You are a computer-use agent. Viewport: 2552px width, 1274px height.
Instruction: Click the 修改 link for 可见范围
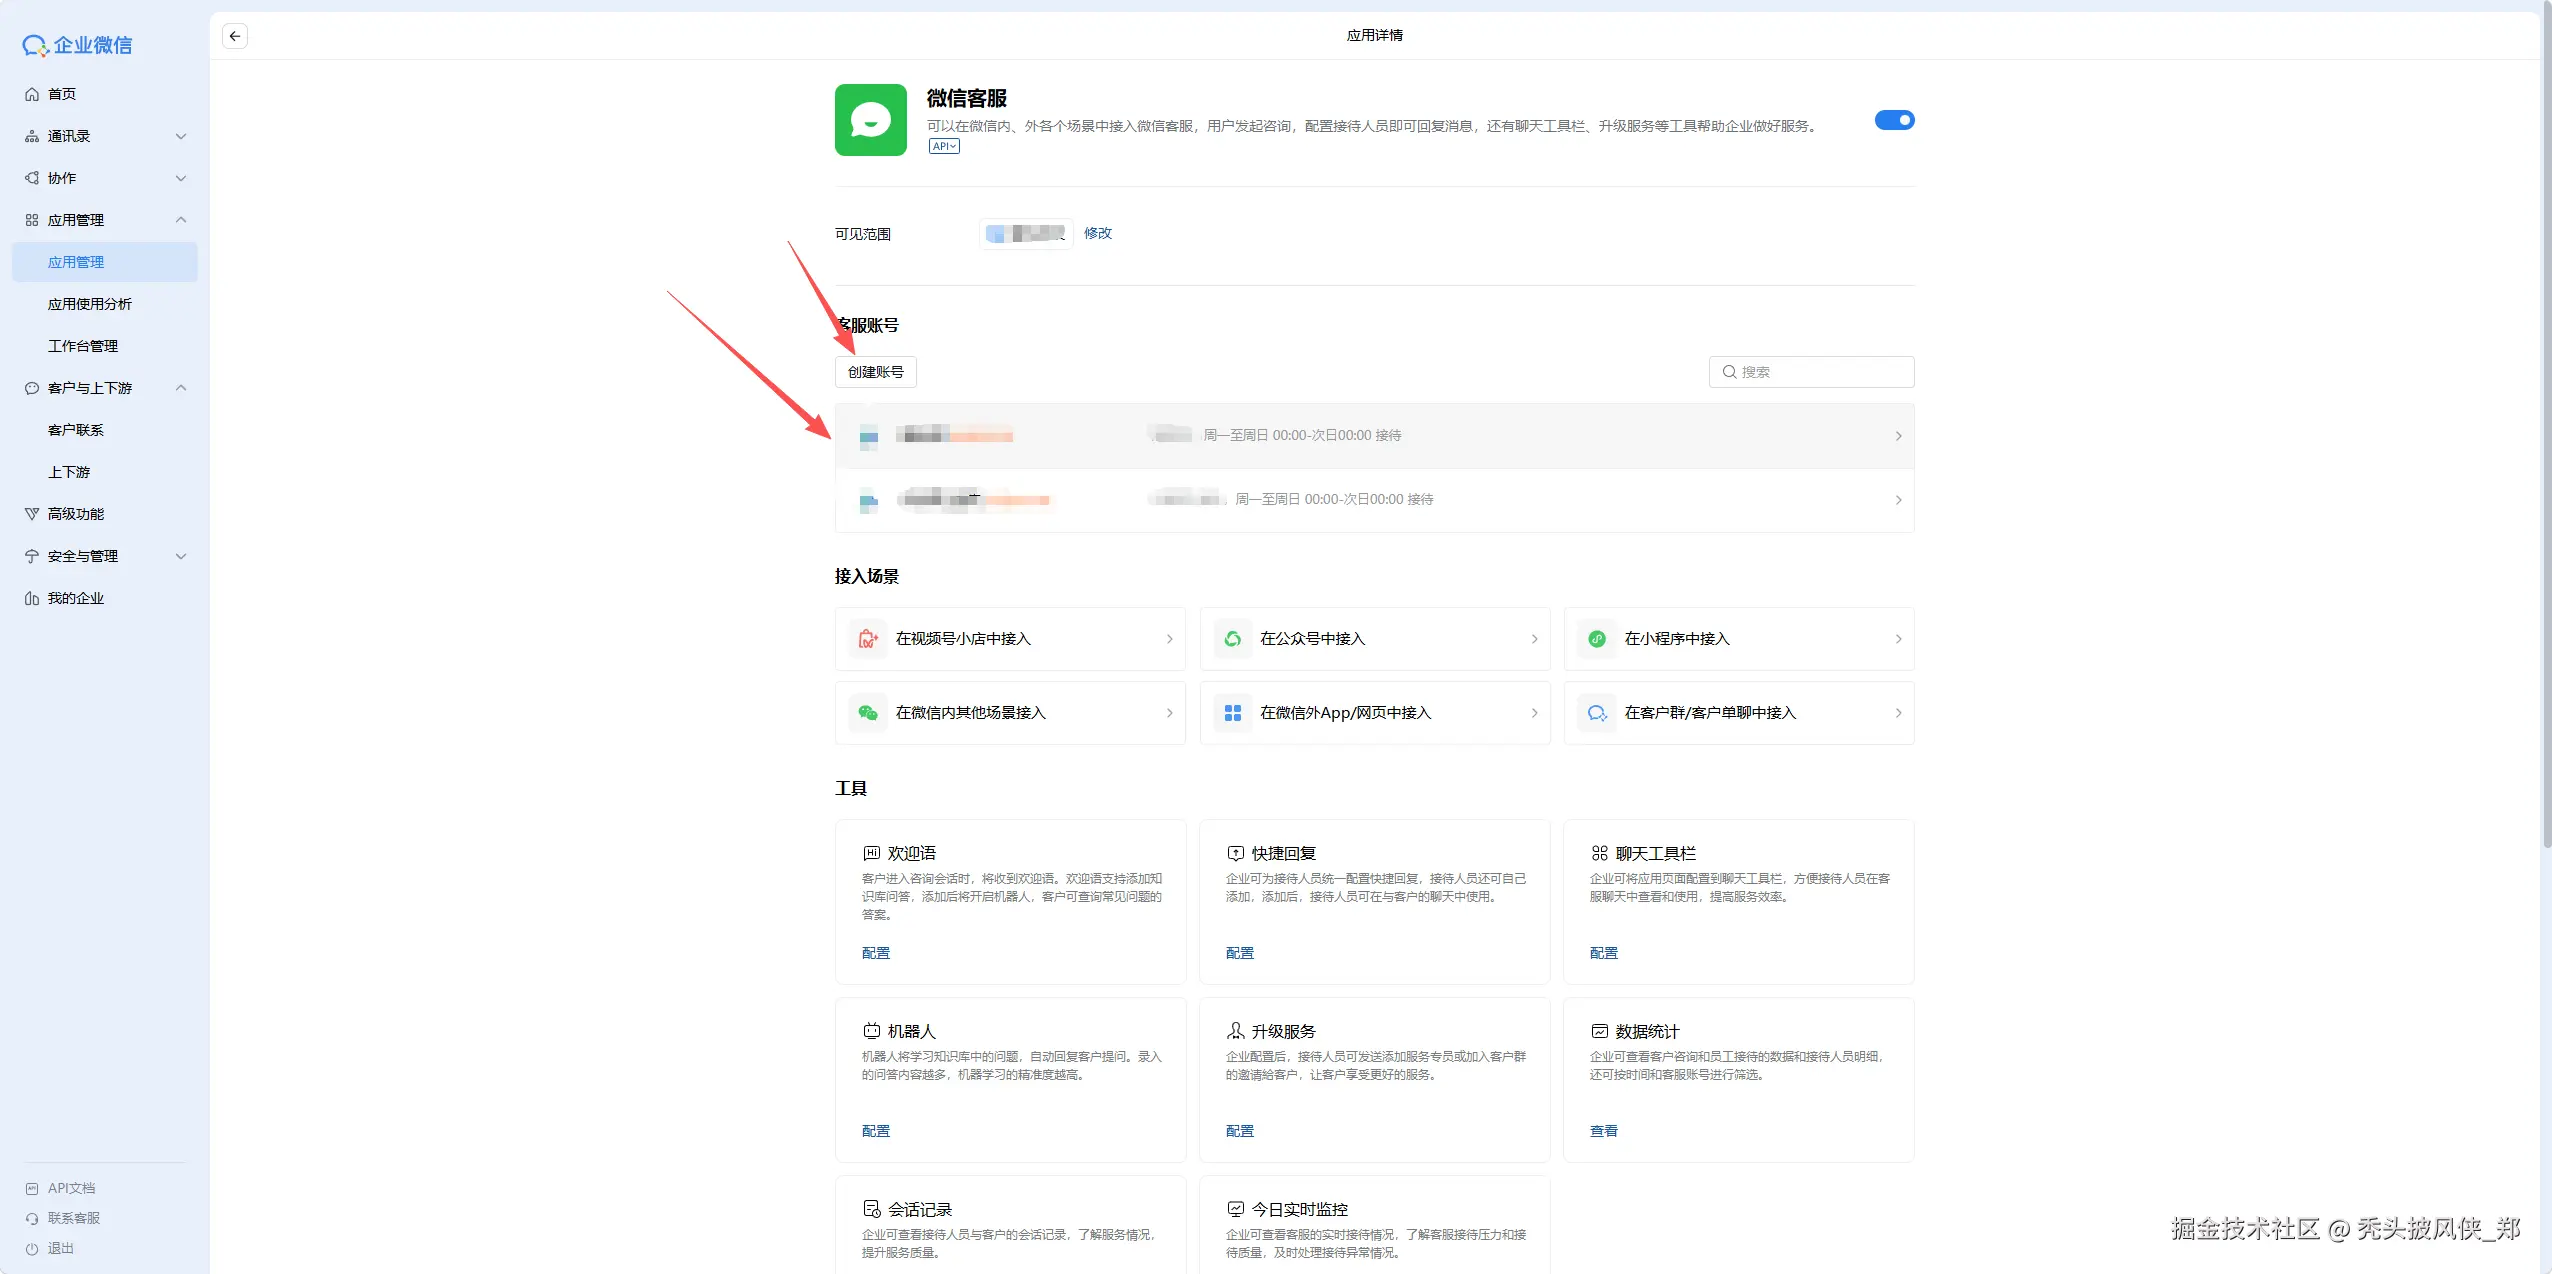coord(1097,233)
